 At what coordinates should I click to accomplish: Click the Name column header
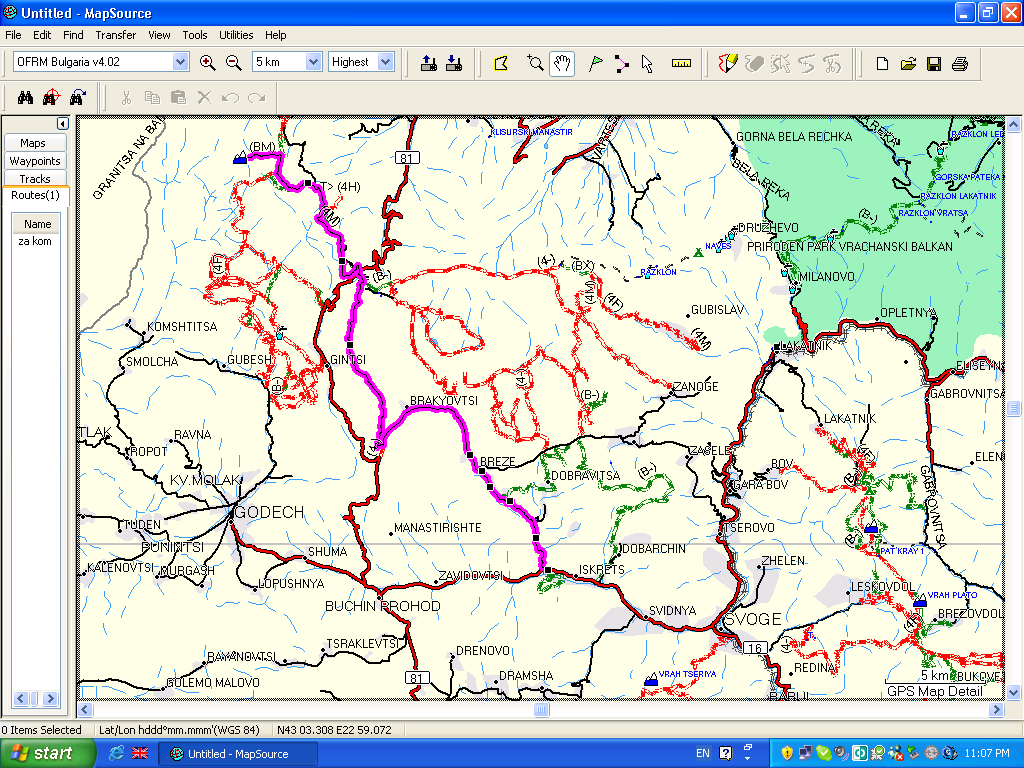(37, 224)
